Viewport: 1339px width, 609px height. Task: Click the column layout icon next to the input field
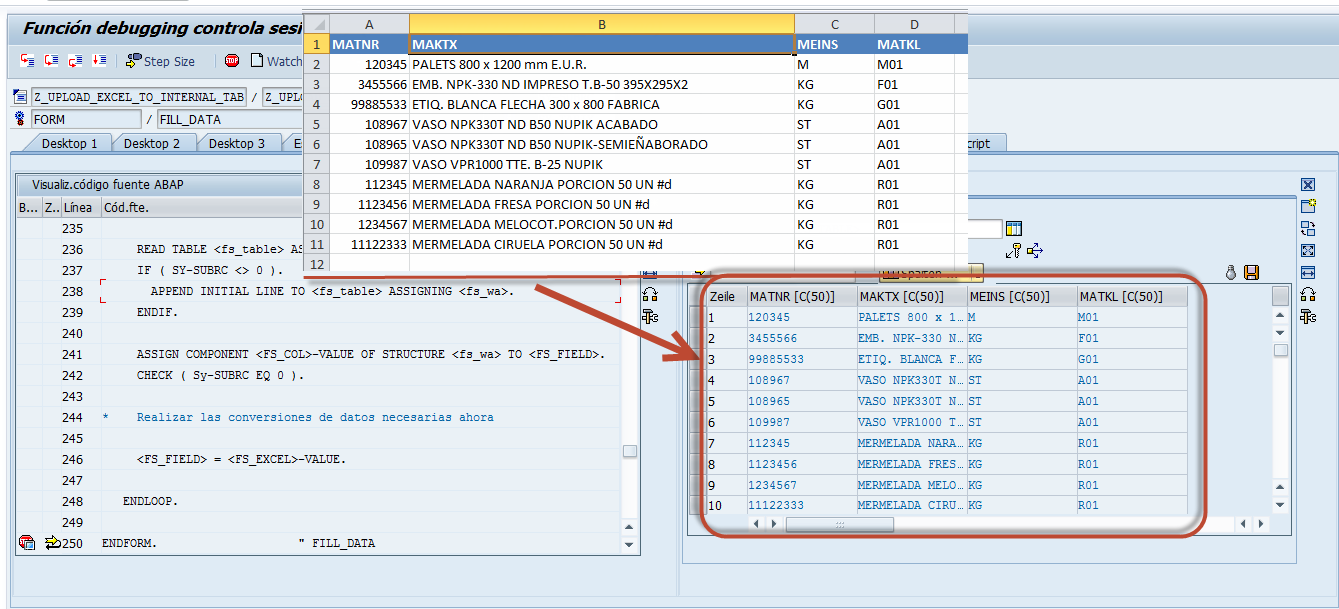click(1013, 228)
